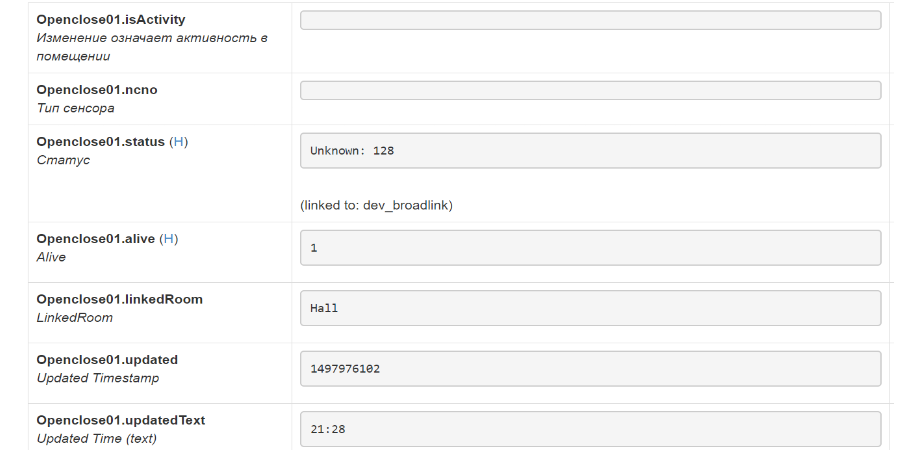The image size is (900, 450).
Task: Click the Openclose01.isActivity value field
Action: pos(590,20)
